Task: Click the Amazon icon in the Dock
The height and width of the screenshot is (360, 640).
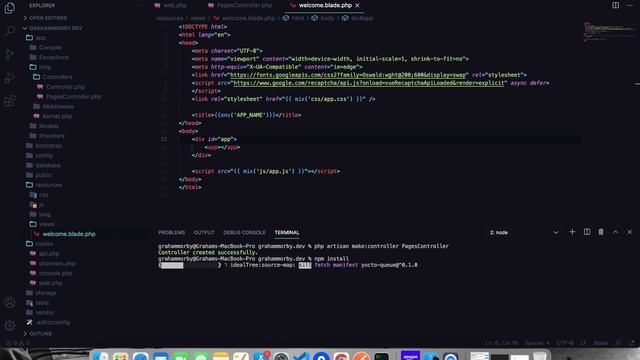Action: (x=410, y=356)
